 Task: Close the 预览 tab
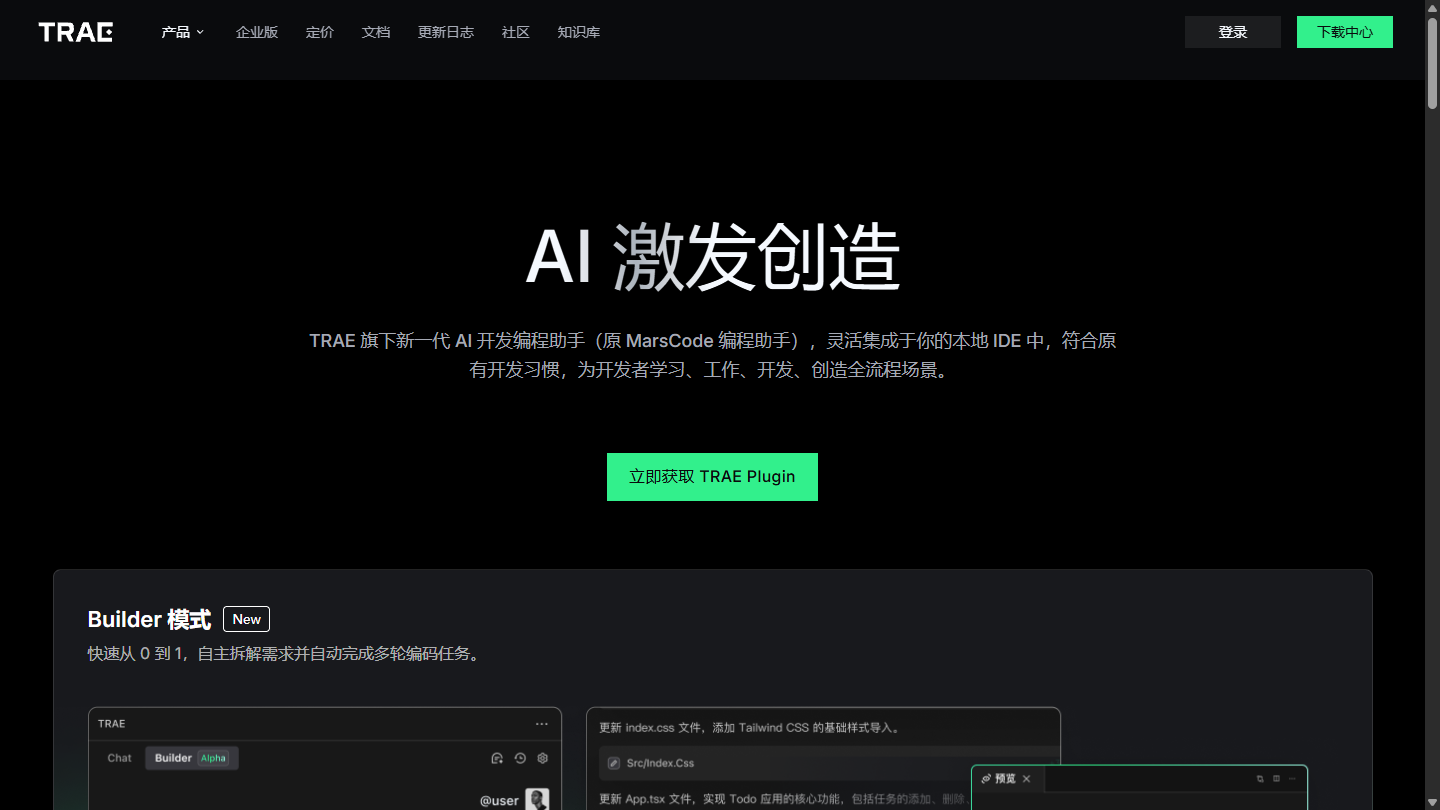point(1026,778)
